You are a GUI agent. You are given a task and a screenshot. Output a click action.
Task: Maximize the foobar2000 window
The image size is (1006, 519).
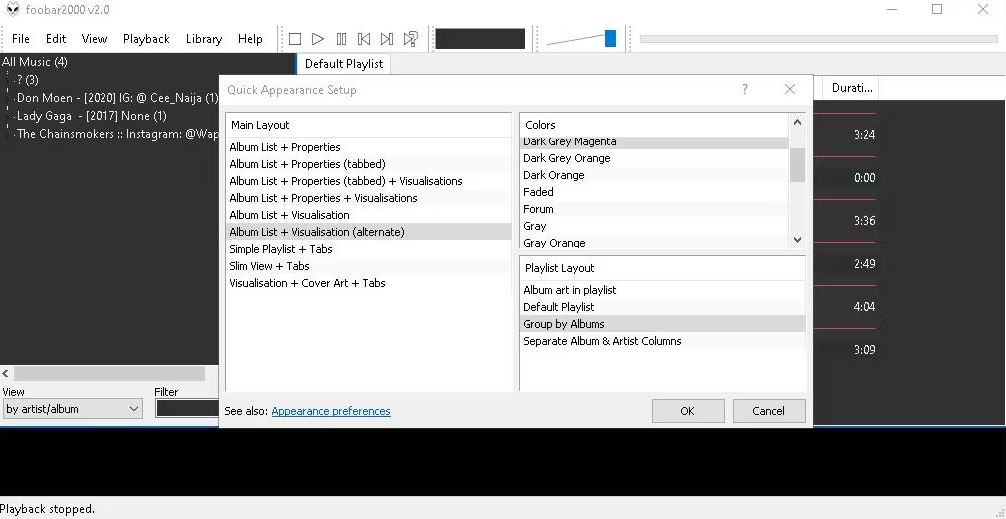pos(937,9)
